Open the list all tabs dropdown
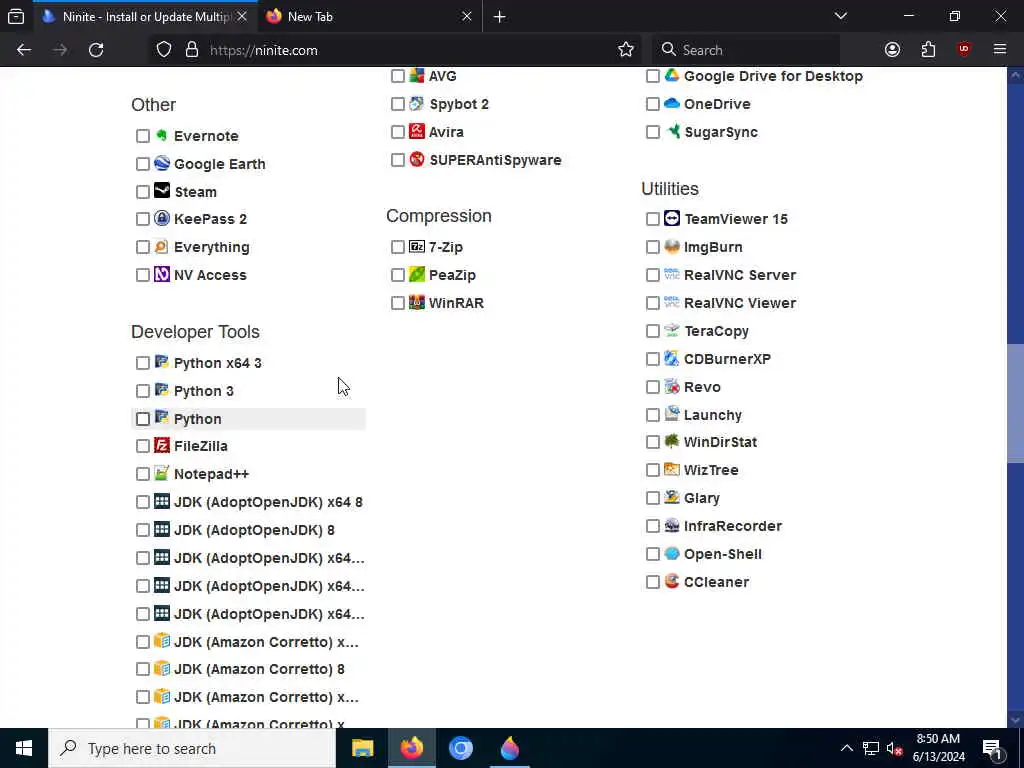The height and width of the screenshot is (768, 1024). (840, 16)
